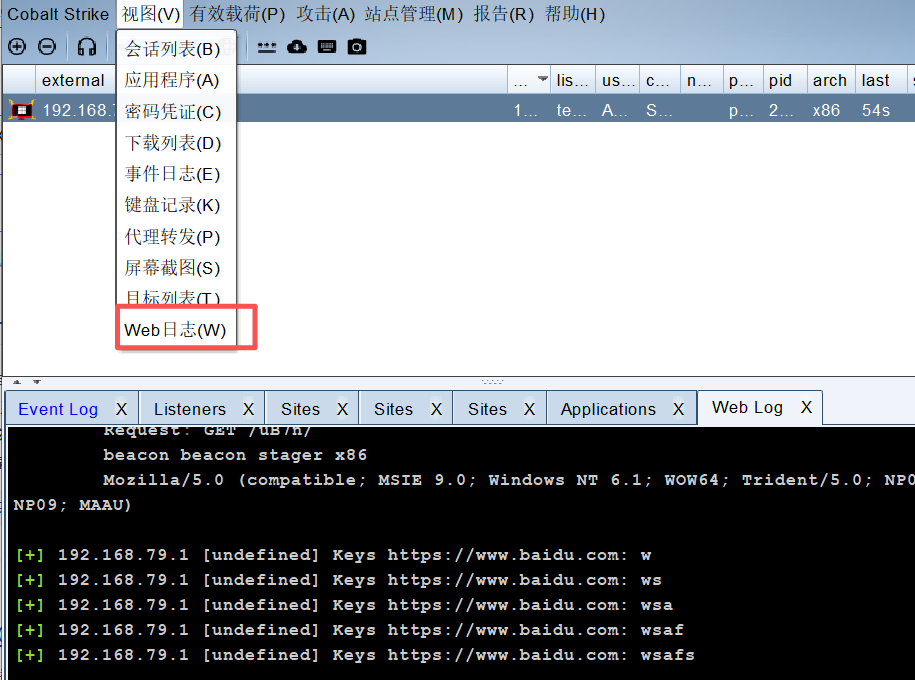Open the 攻击(A) menu
Viewport: 915px width, 680px height.
point(325,14)
